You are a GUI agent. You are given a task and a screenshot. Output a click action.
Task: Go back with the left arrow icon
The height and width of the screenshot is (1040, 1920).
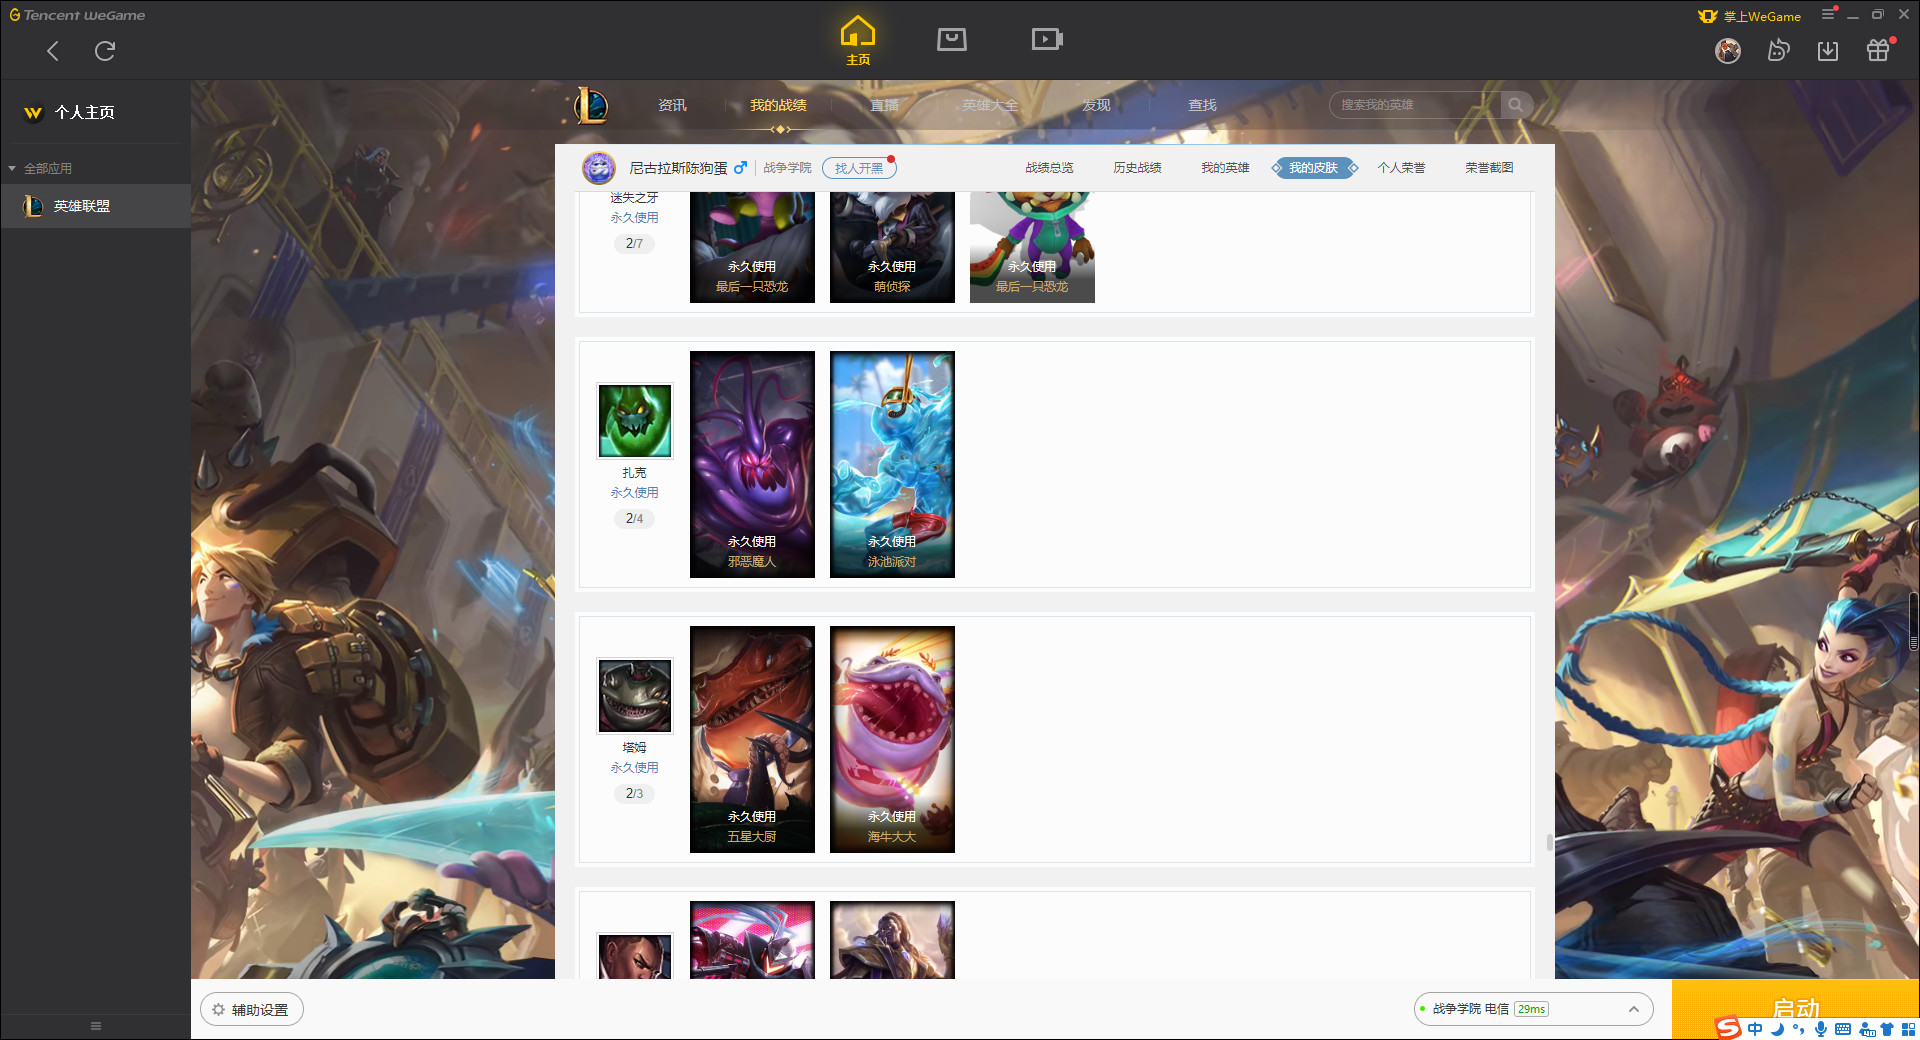pos(53,51)
